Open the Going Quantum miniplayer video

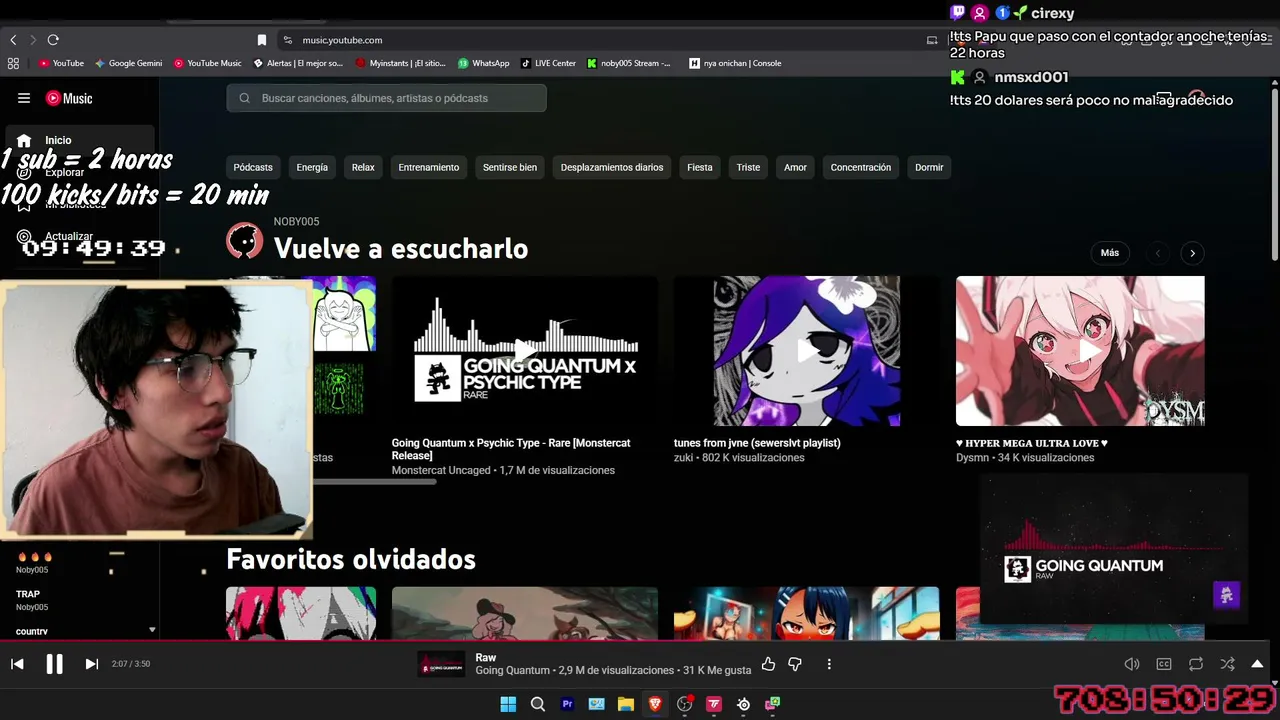pyautogui.click(x=1113, y=549)
